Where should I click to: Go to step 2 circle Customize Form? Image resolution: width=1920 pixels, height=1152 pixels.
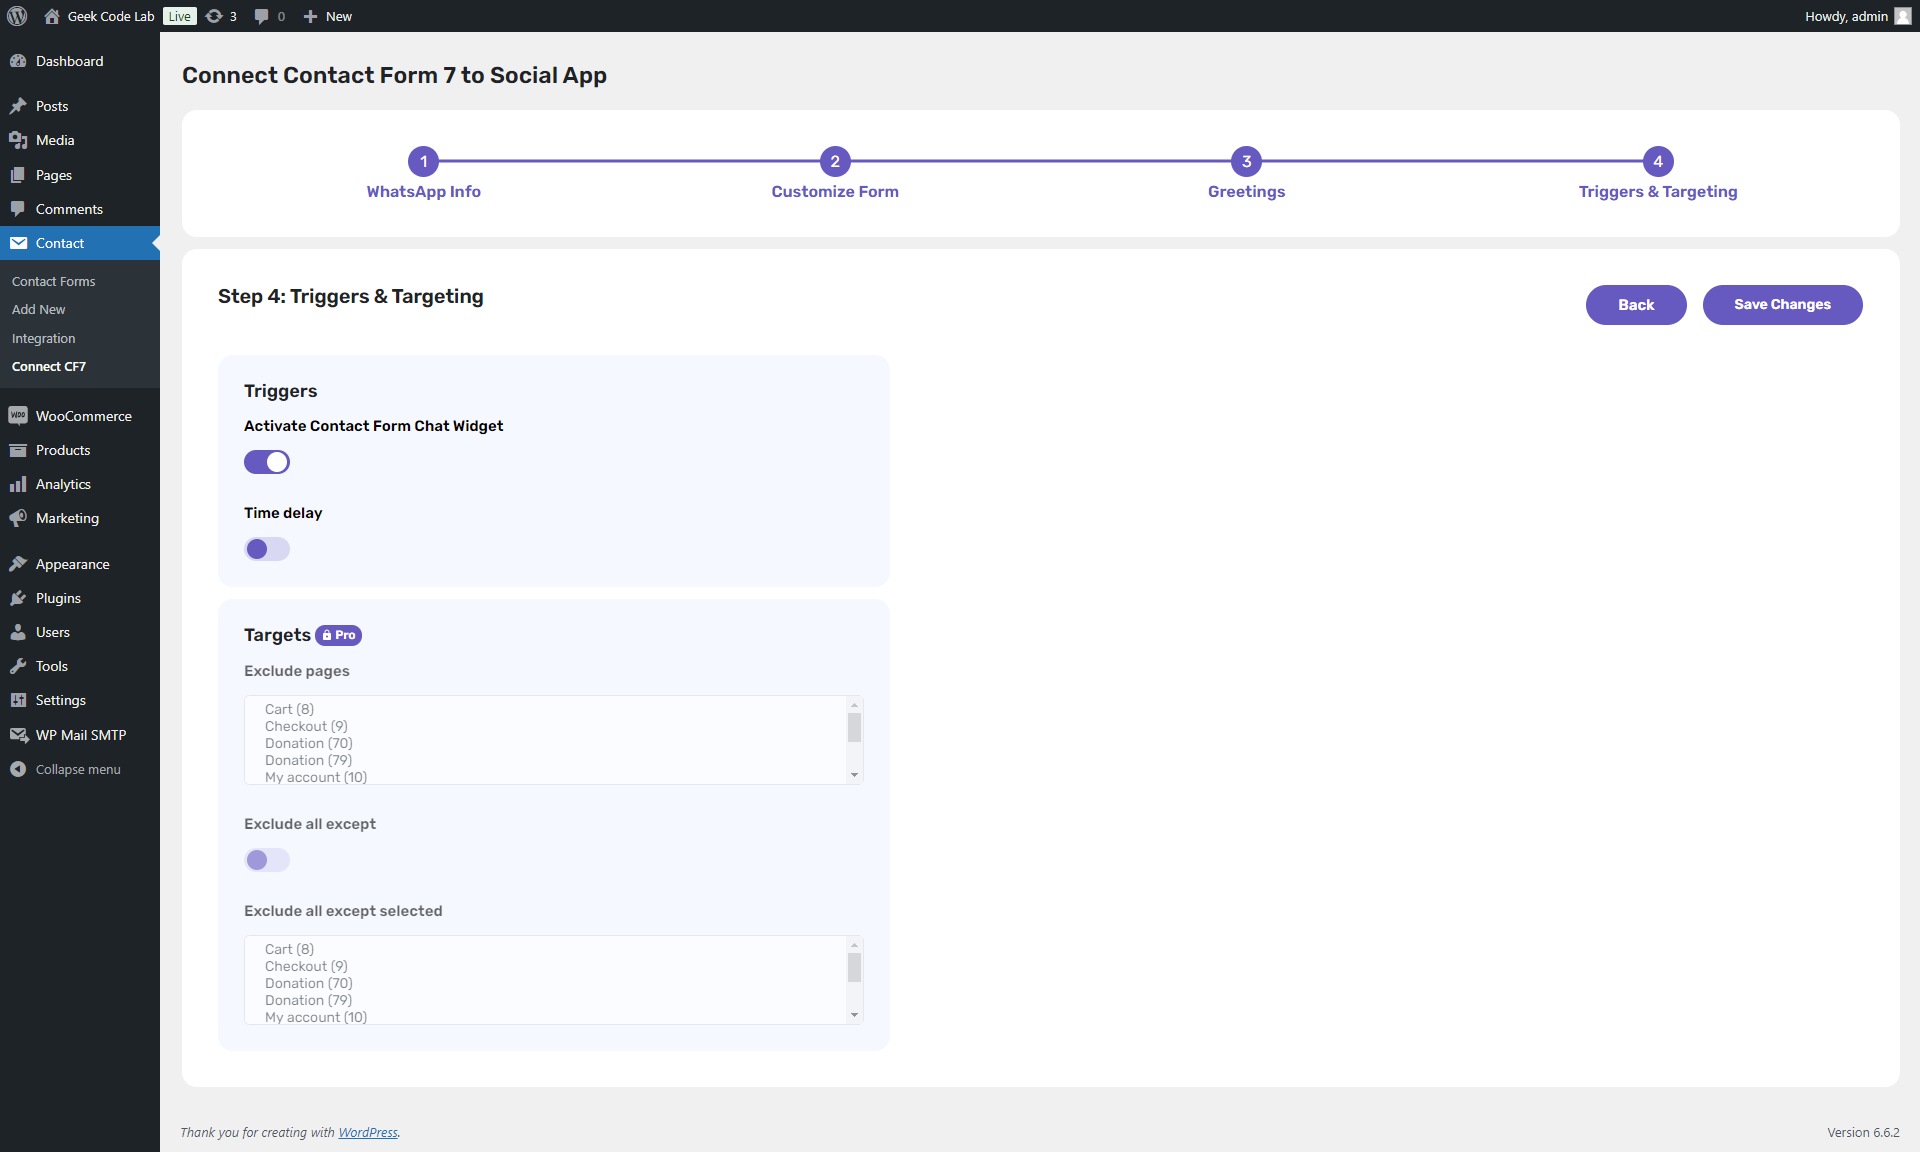(x=835, y=161)
